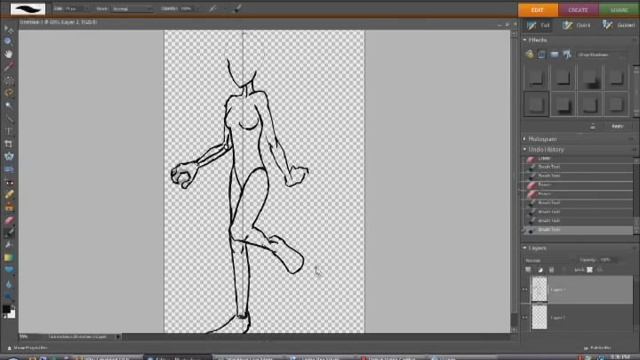Switch to Full edit mode
Image resolution: width=640 pixels, height=360 pixels.
pos(539,25)
